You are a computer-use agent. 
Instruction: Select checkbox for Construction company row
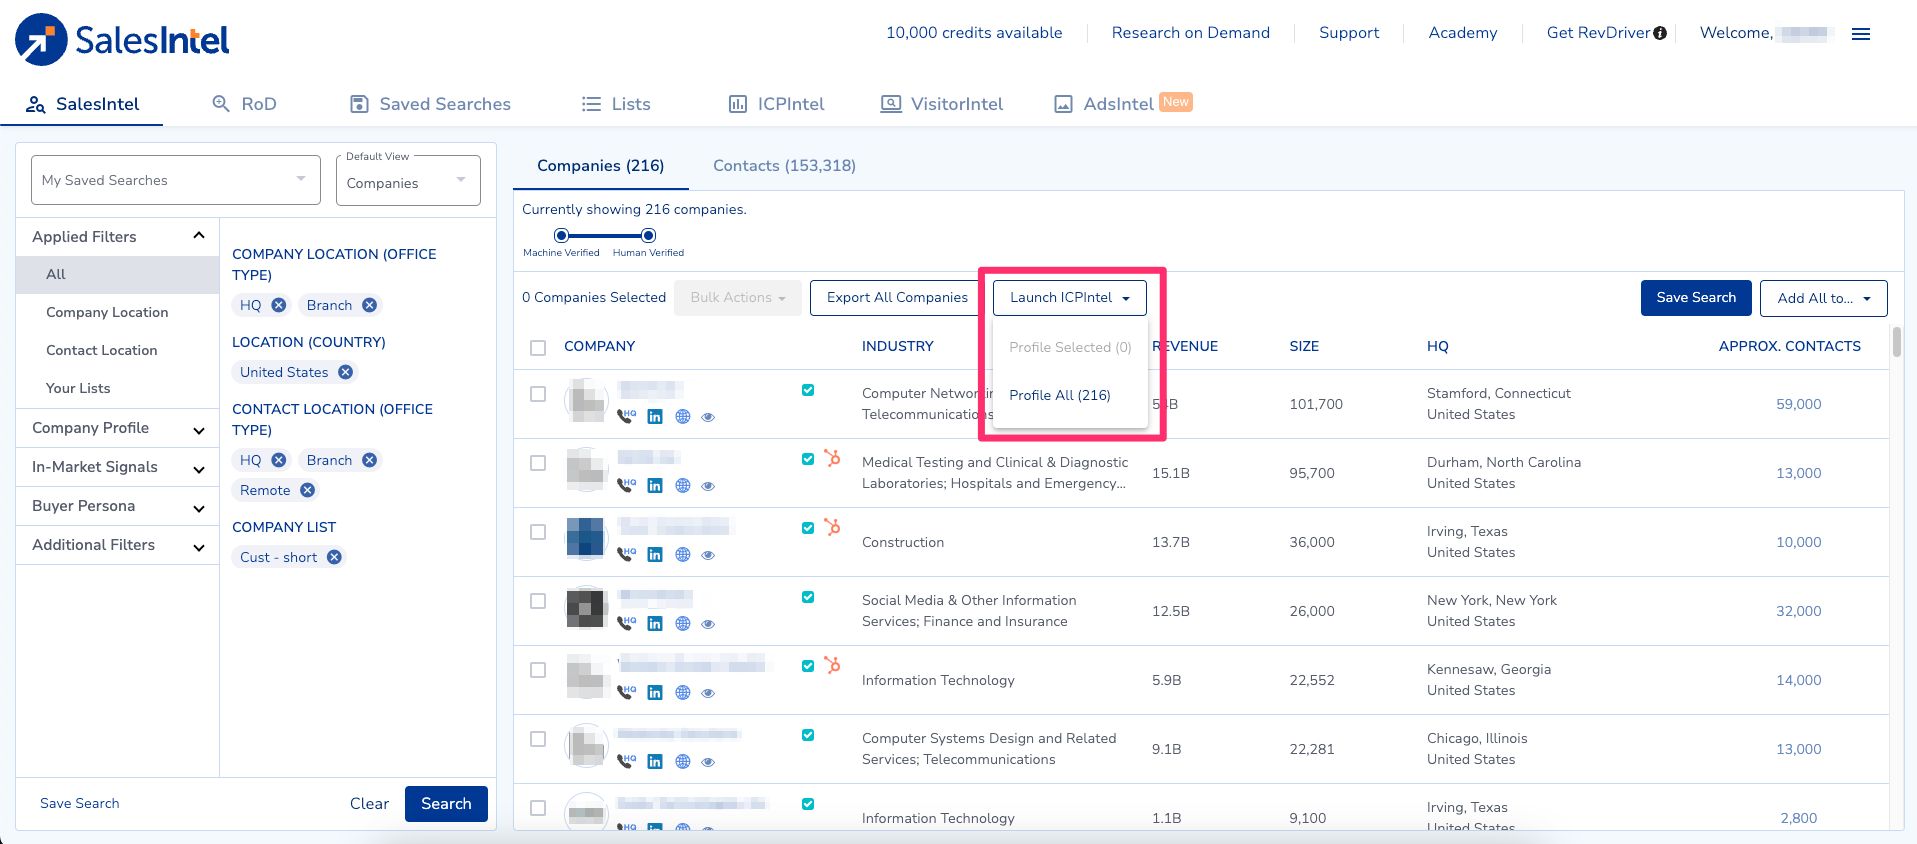[538, 532]
